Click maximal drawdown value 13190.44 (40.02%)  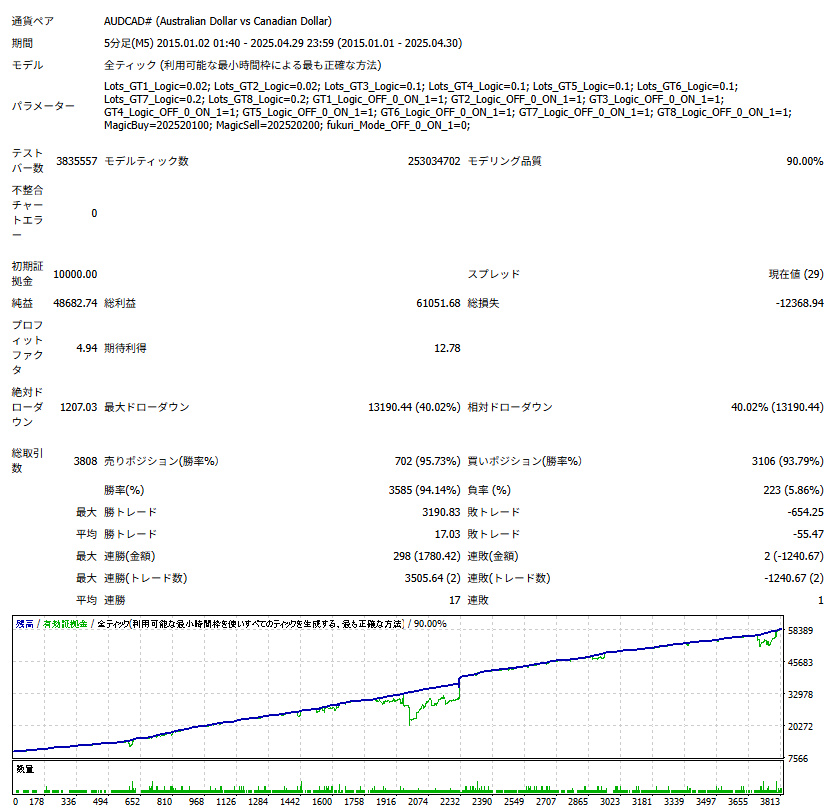[x=414, y=407]
